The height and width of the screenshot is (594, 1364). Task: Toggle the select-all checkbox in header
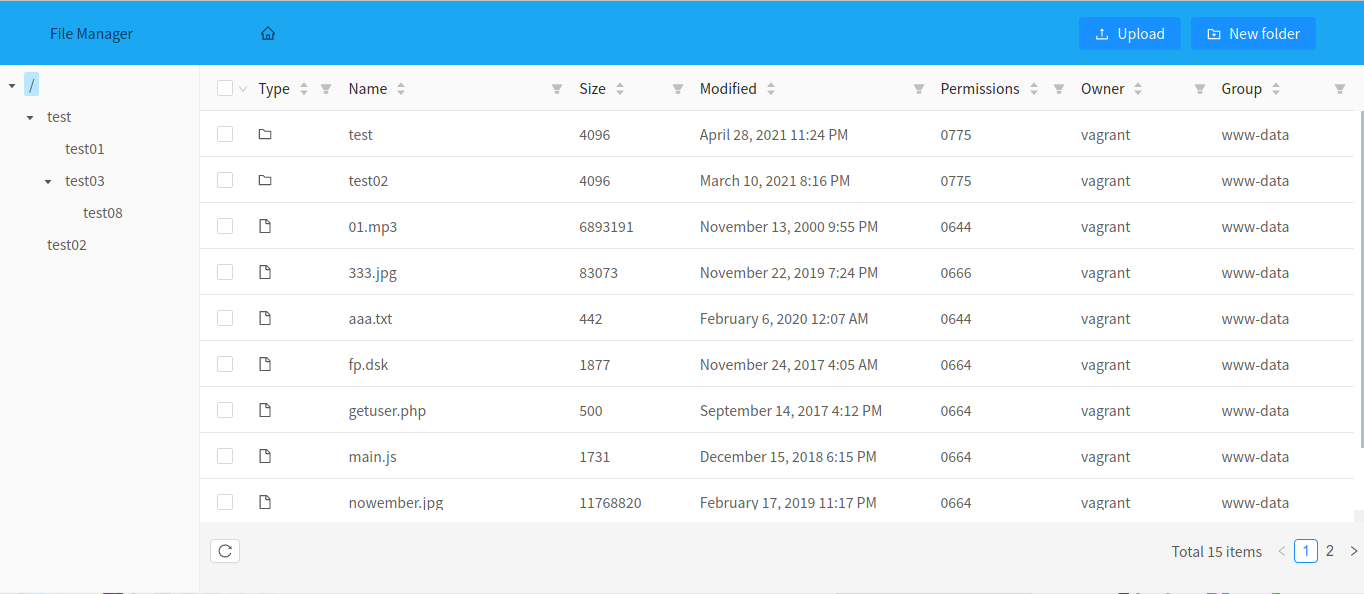point(225,89)
